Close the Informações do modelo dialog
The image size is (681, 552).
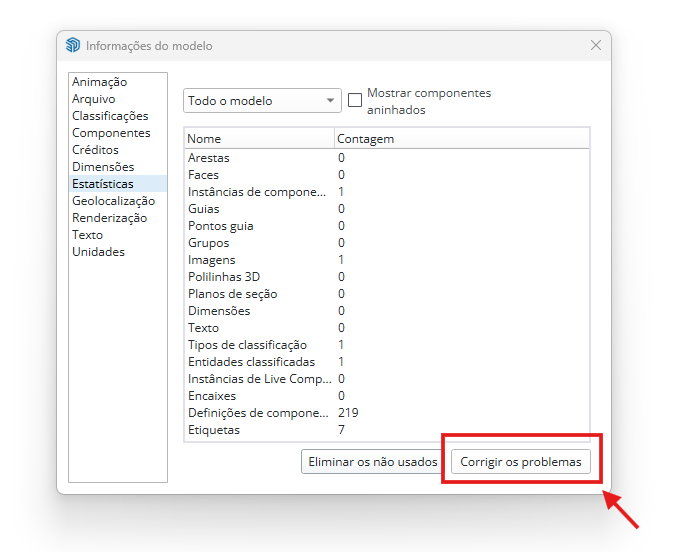coord(596,46)
